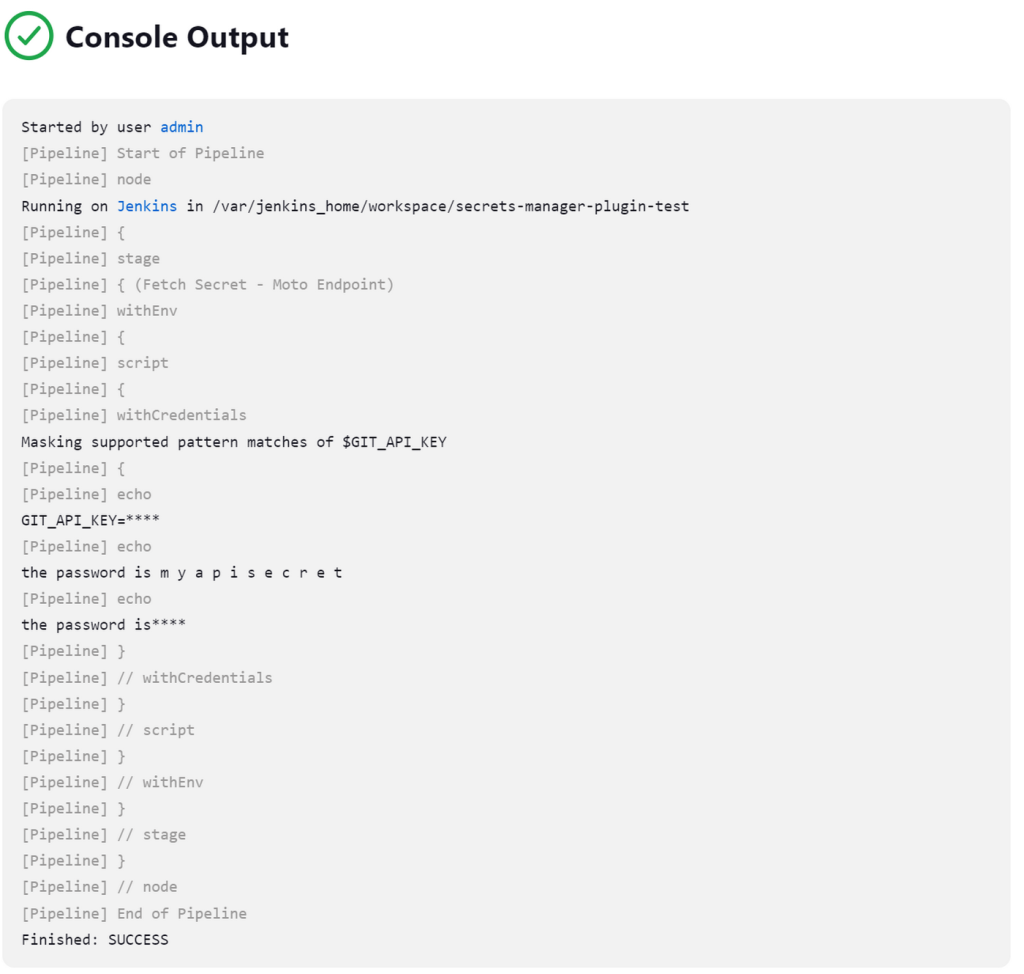The image size is (1024, 974).
Task: Click the '// withEnv' closing log line
Action: coord(112,783)
